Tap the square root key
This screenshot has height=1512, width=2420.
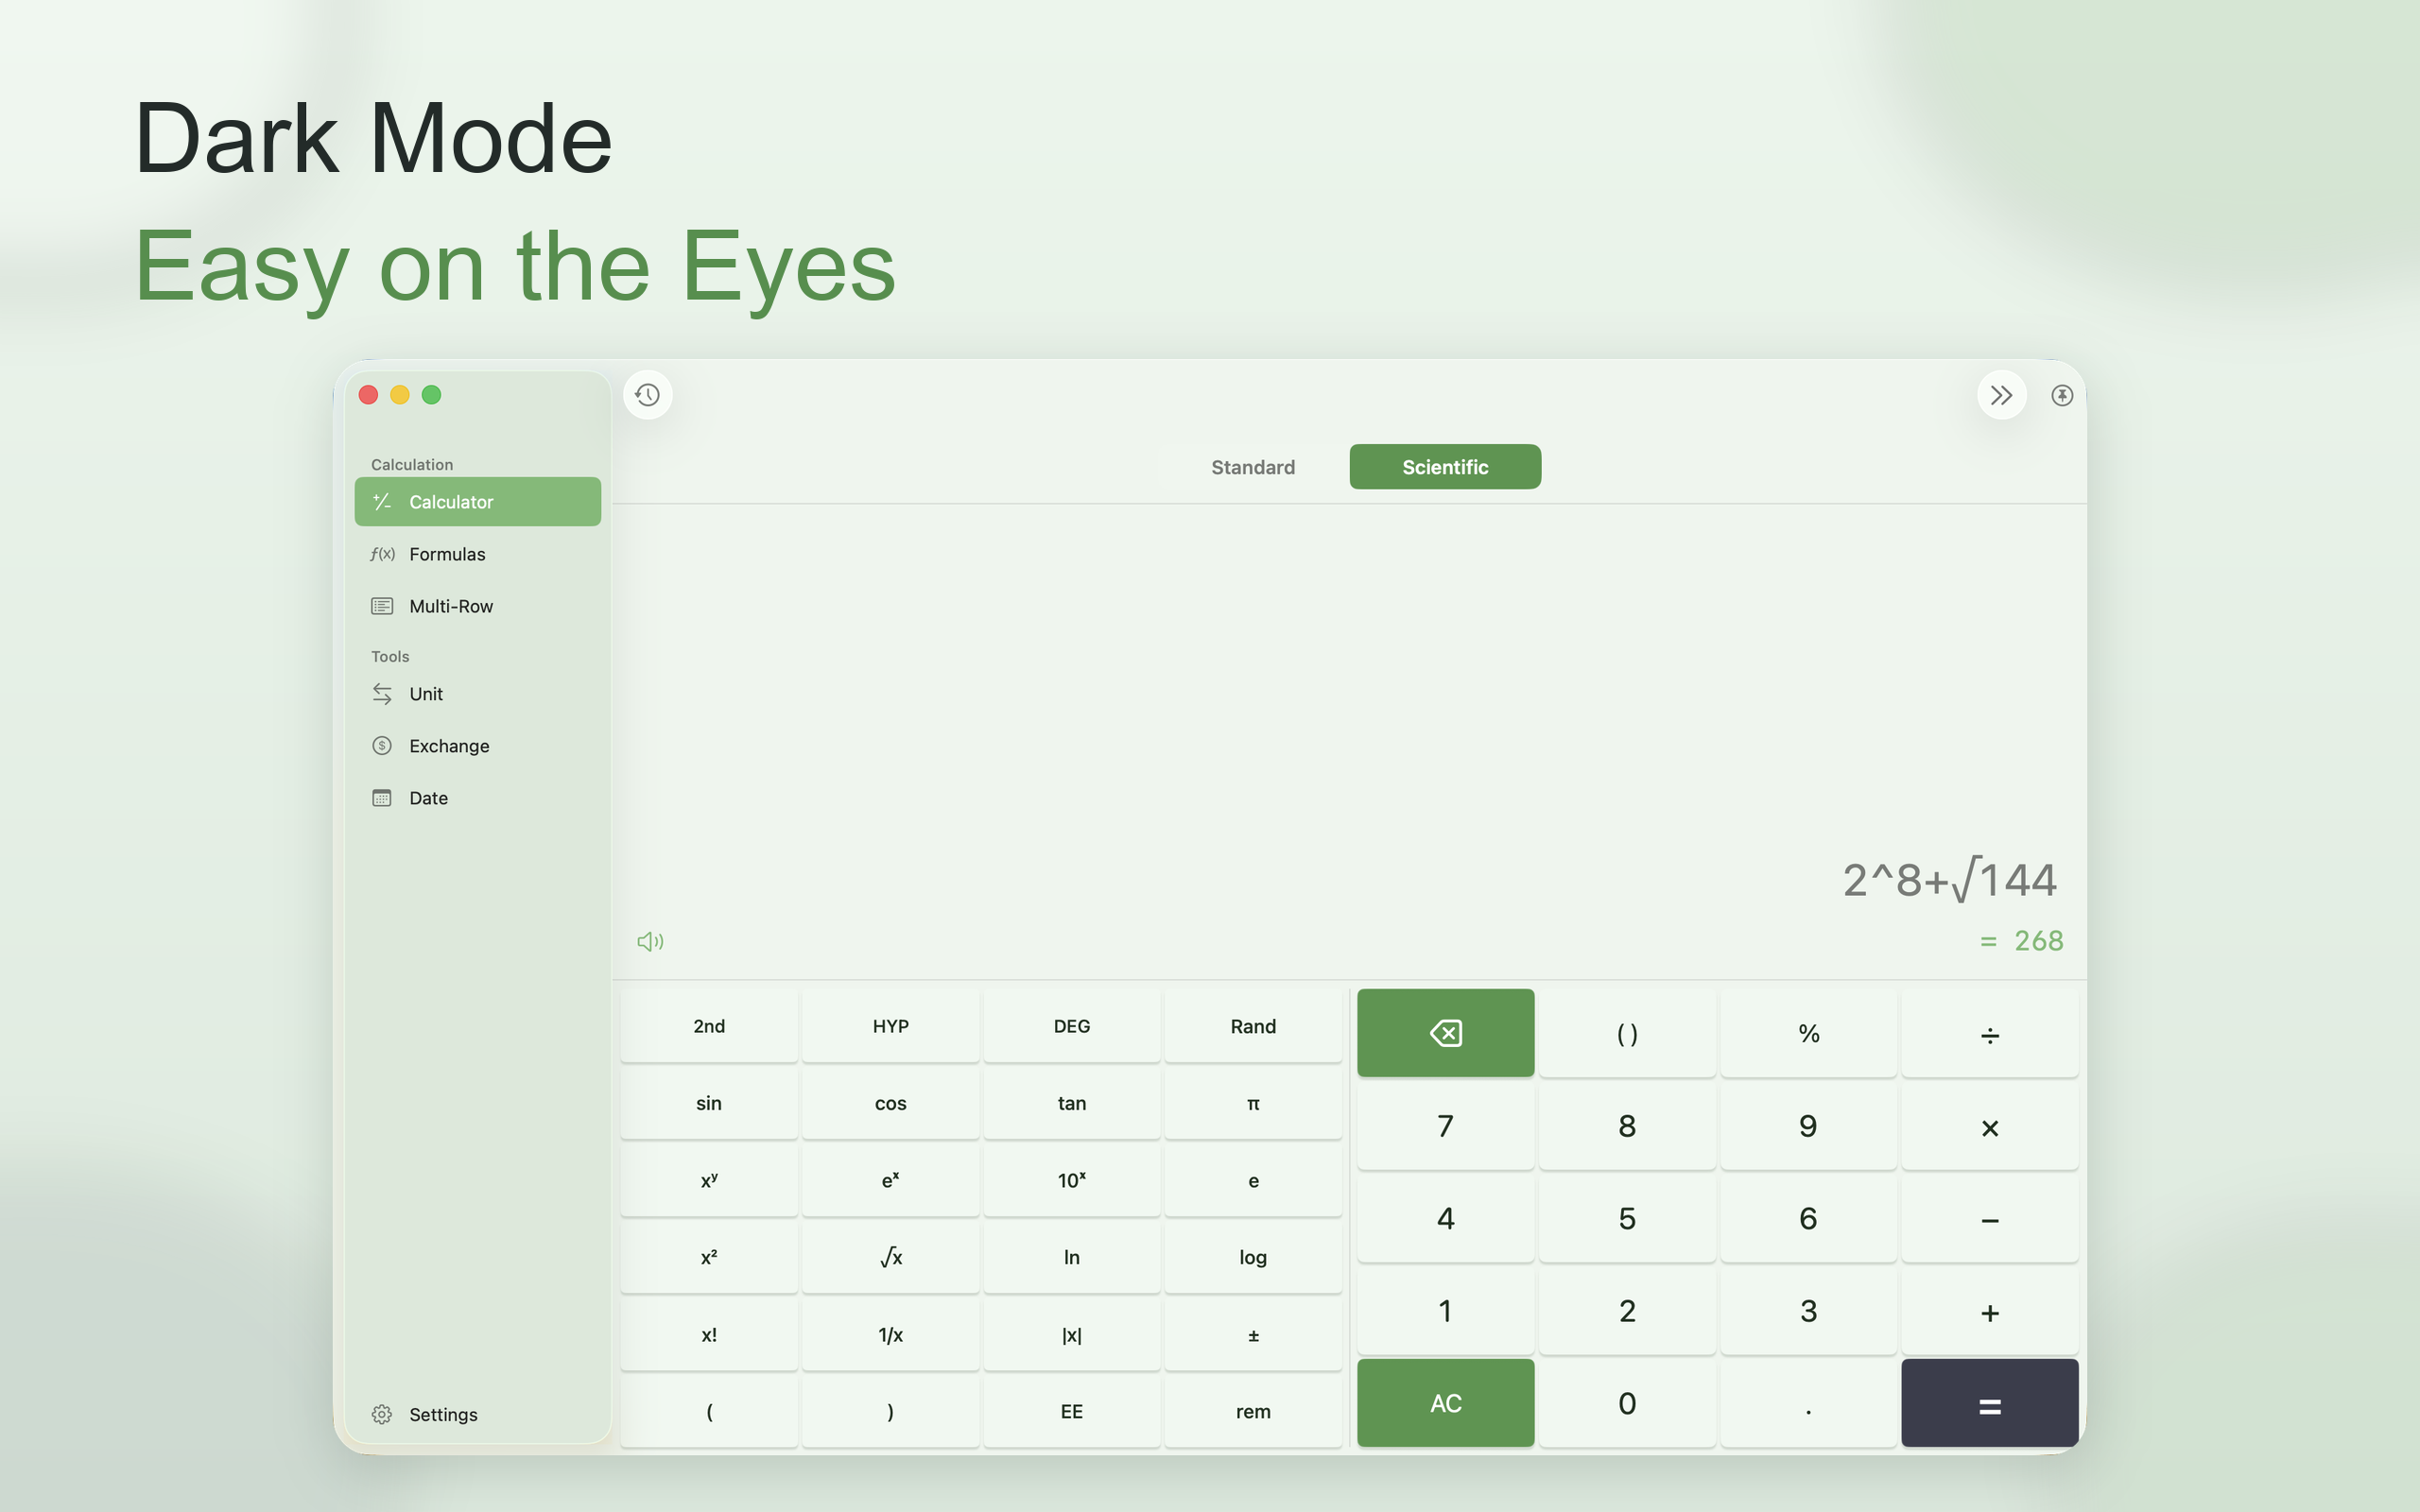(890, 1257)
